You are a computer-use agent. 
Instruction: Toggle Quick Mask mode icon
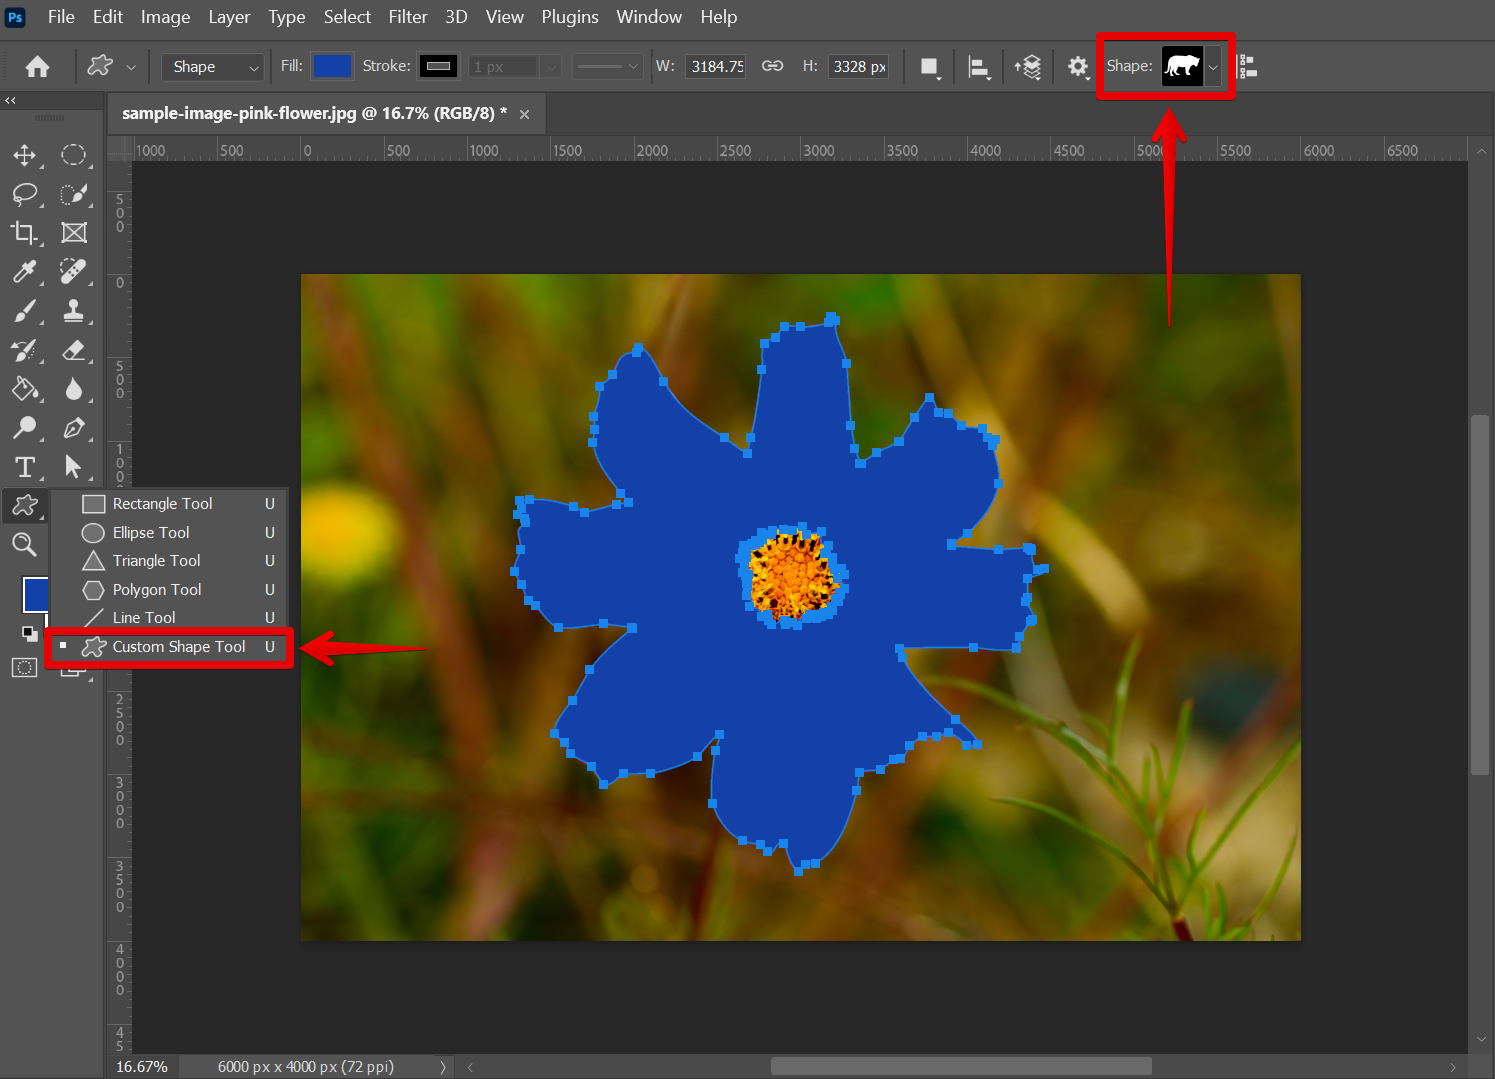click(x=24, y=667)
